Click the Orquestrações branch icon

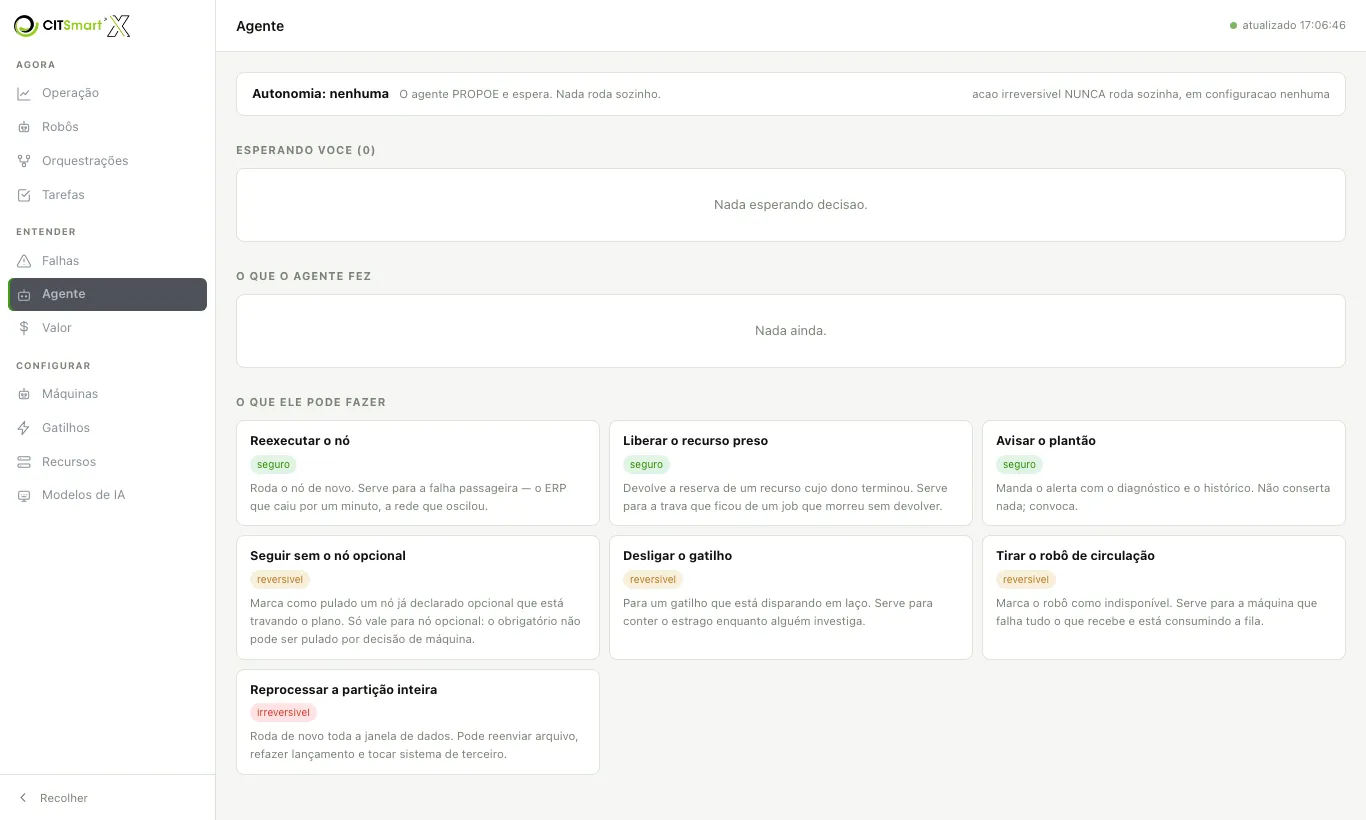(x=24, y=161)
